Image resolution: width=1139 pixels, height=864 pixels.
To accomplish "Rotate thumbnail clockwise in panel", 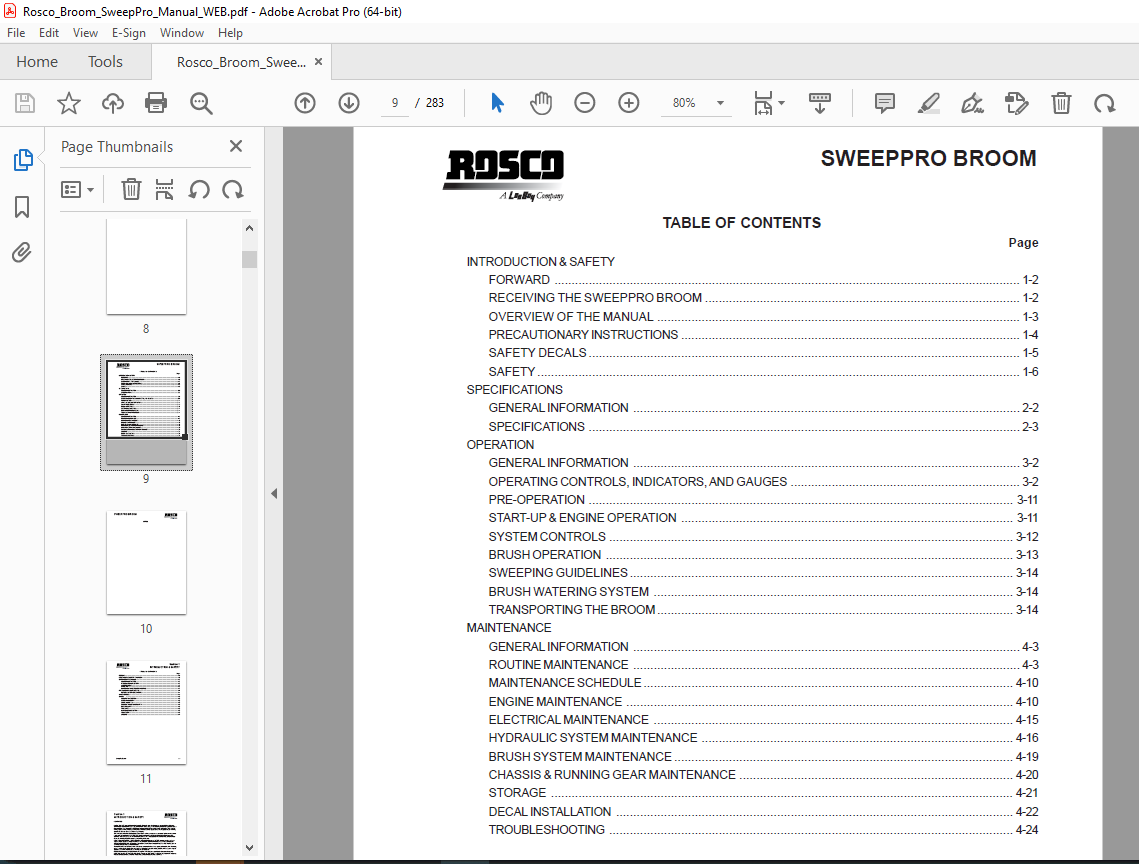I will [233, 190].
